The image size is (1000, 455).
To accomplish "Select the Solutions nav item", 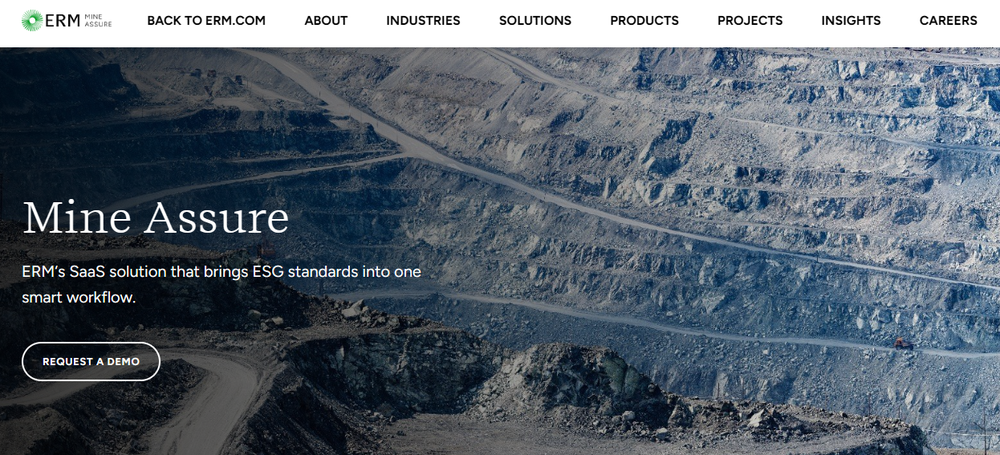I will [535, 20].
